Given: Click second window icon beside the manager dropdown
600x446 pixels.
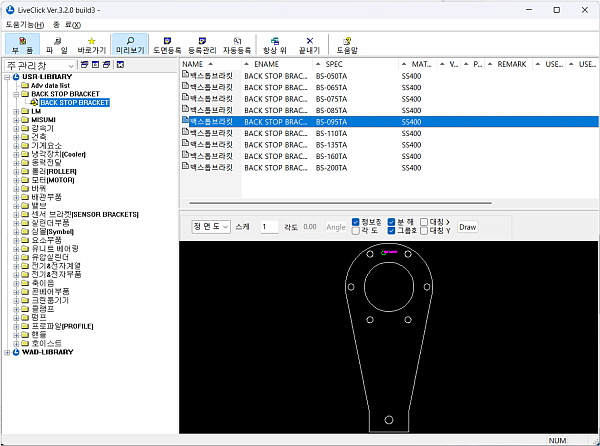Looking at the screenshot, I should point(96,65).
